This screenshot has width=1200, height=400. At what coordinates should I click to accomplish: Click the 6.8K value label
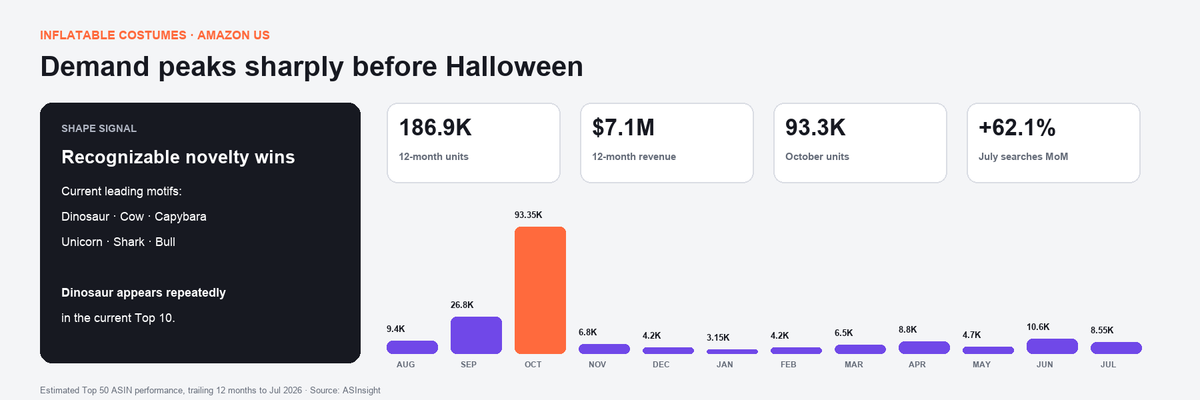coord(588,332)
